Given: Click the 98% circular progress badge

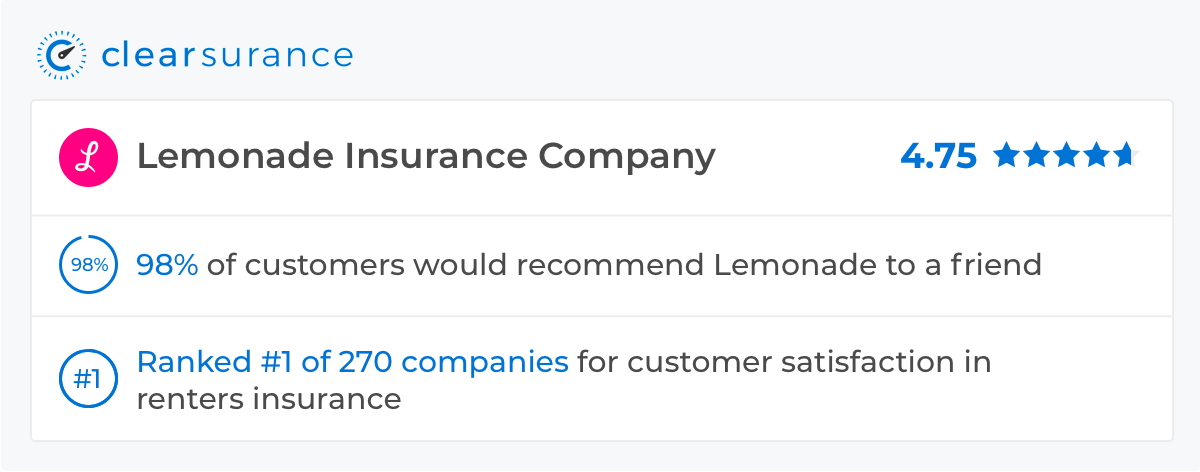Looking at the screenshot, I should pos(88,265).
